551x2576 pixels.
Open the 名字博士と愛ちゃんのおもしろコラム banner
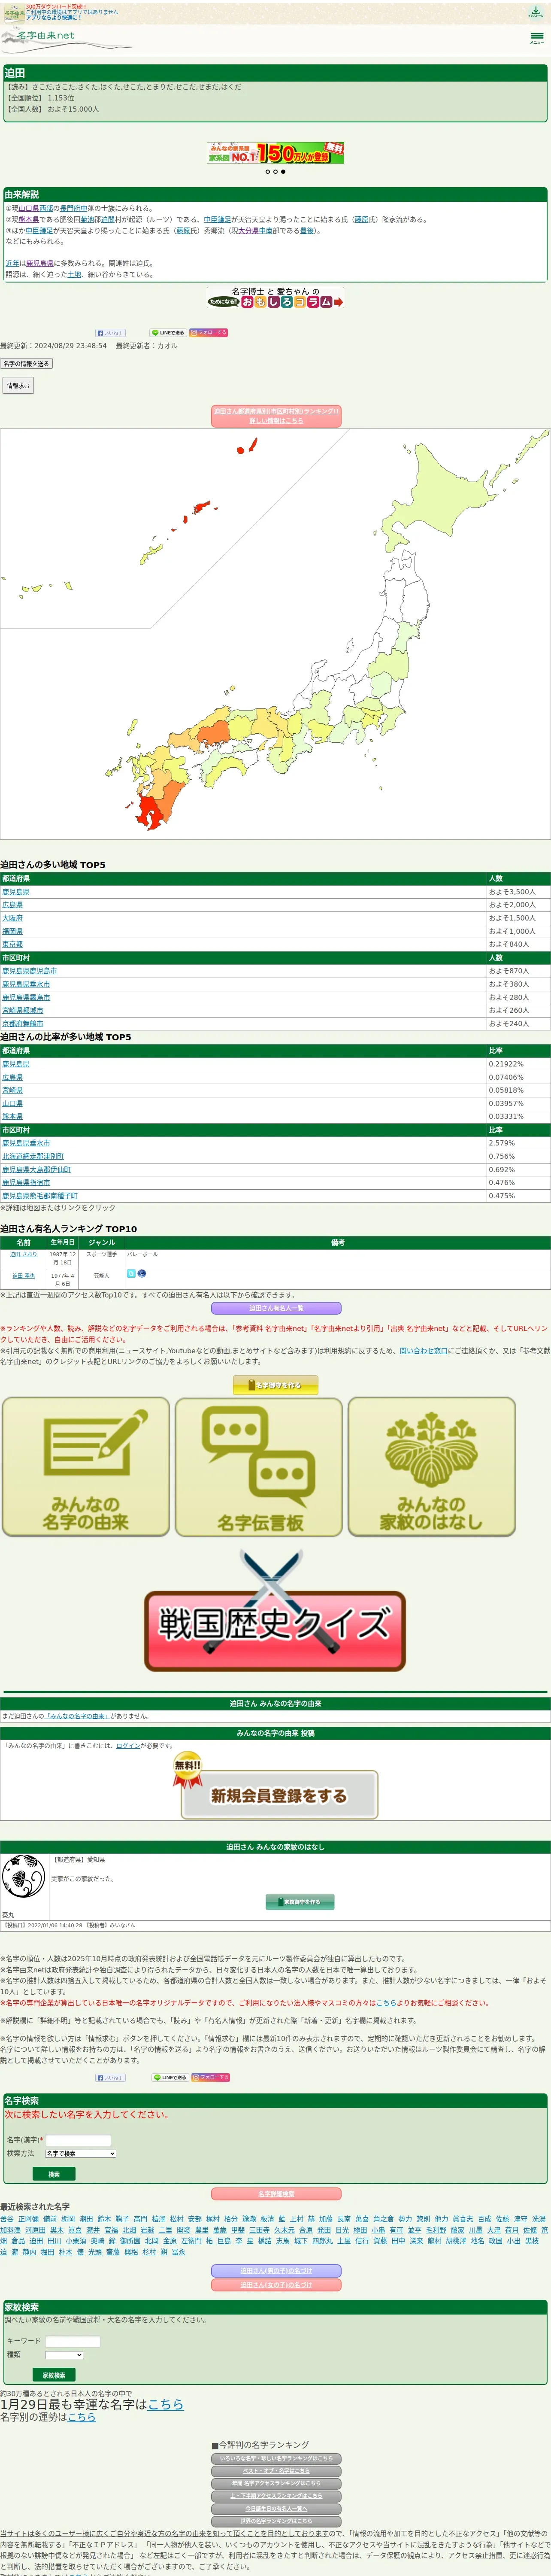click(x=275, y=297)
